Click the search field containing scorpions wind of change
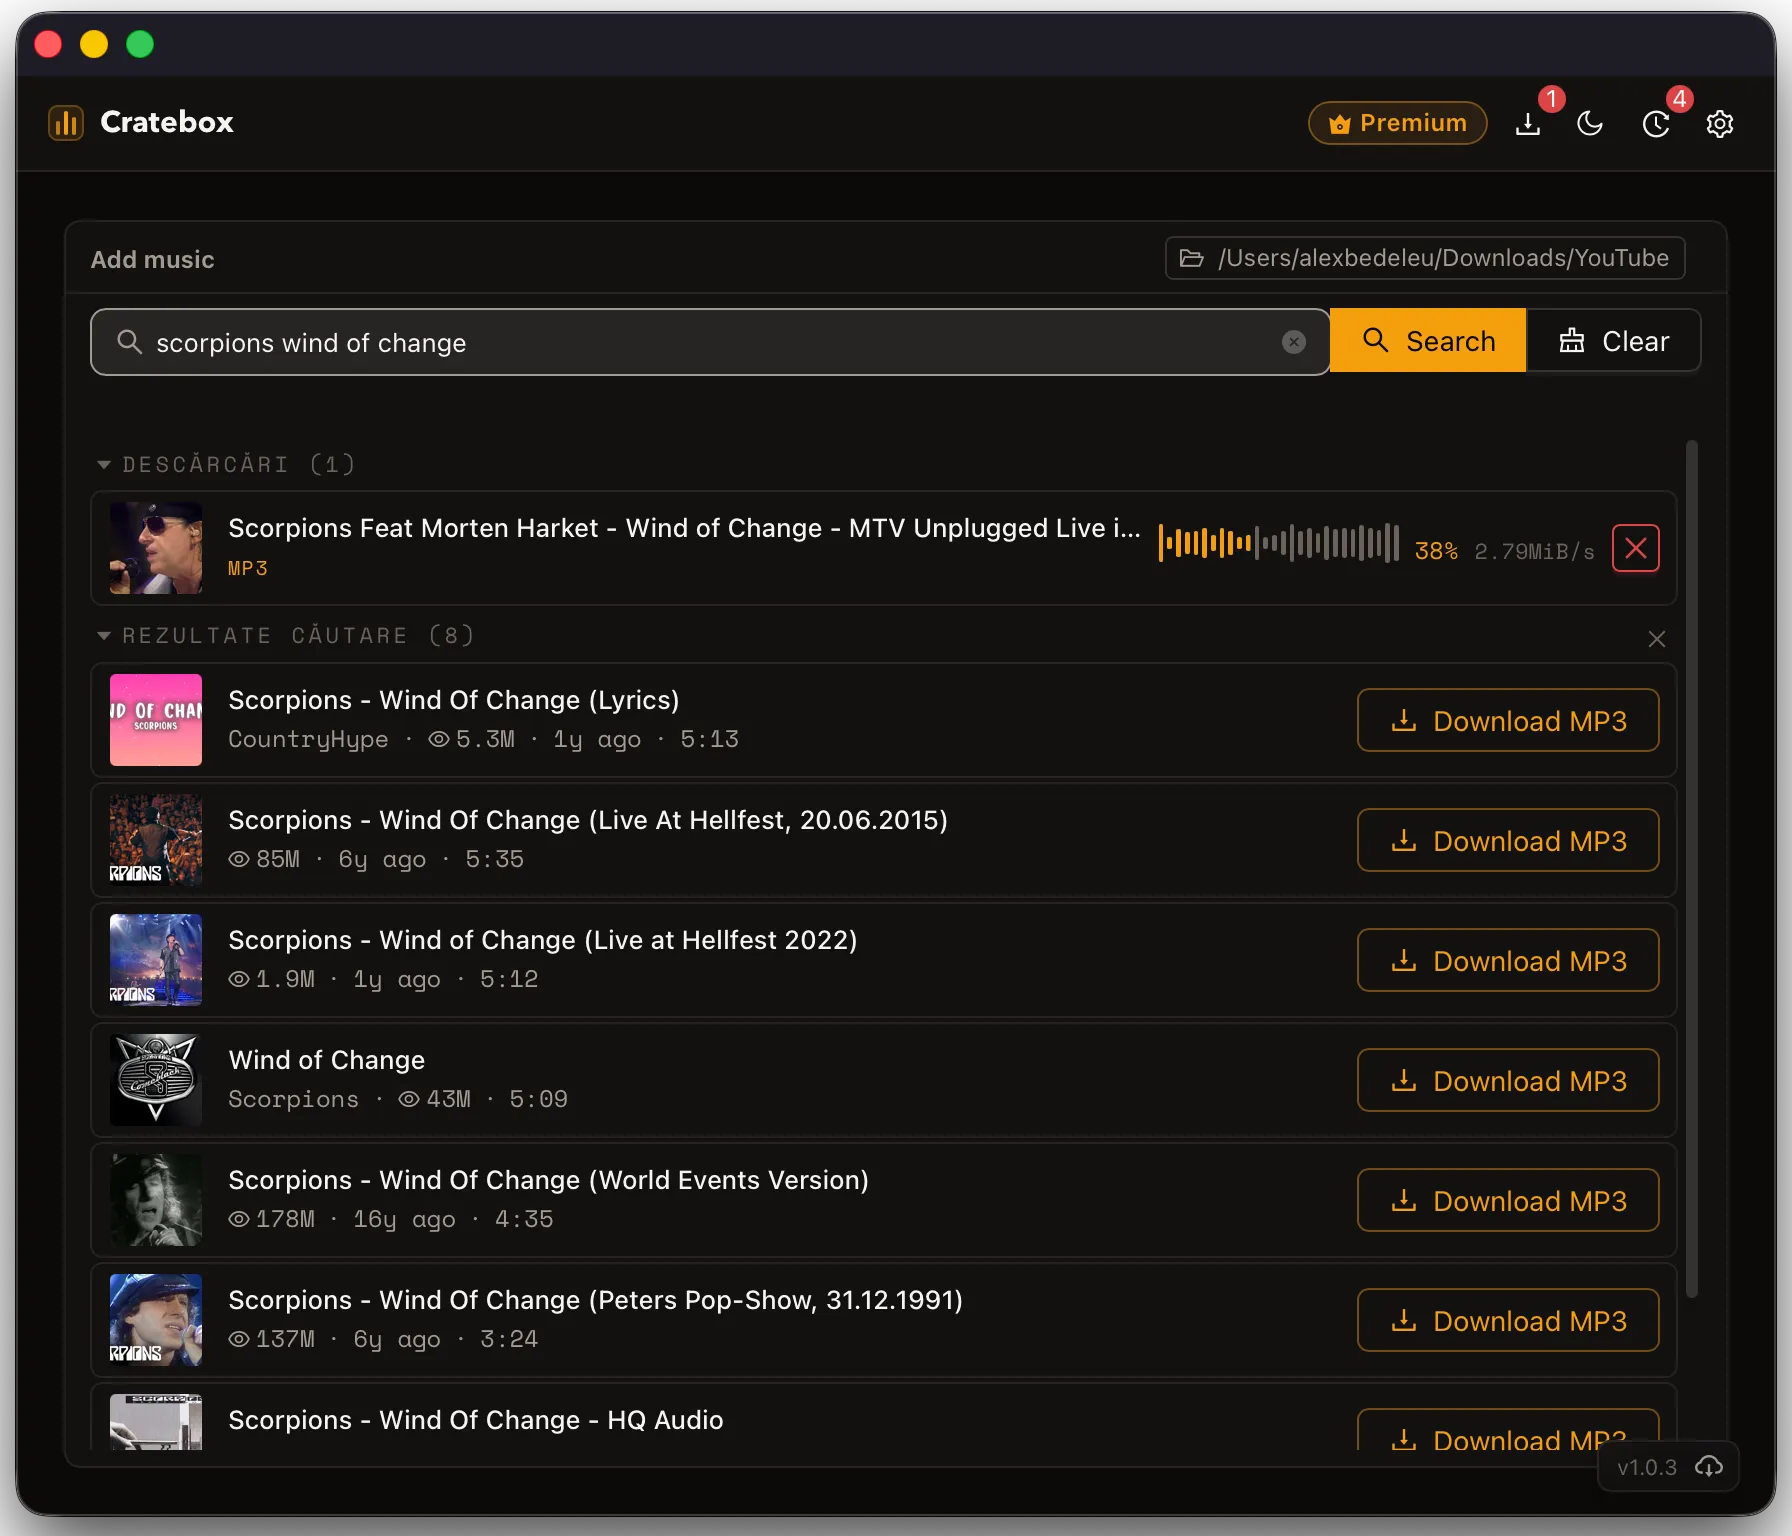Screen dimensions: 1792x1536 point(710,342)
